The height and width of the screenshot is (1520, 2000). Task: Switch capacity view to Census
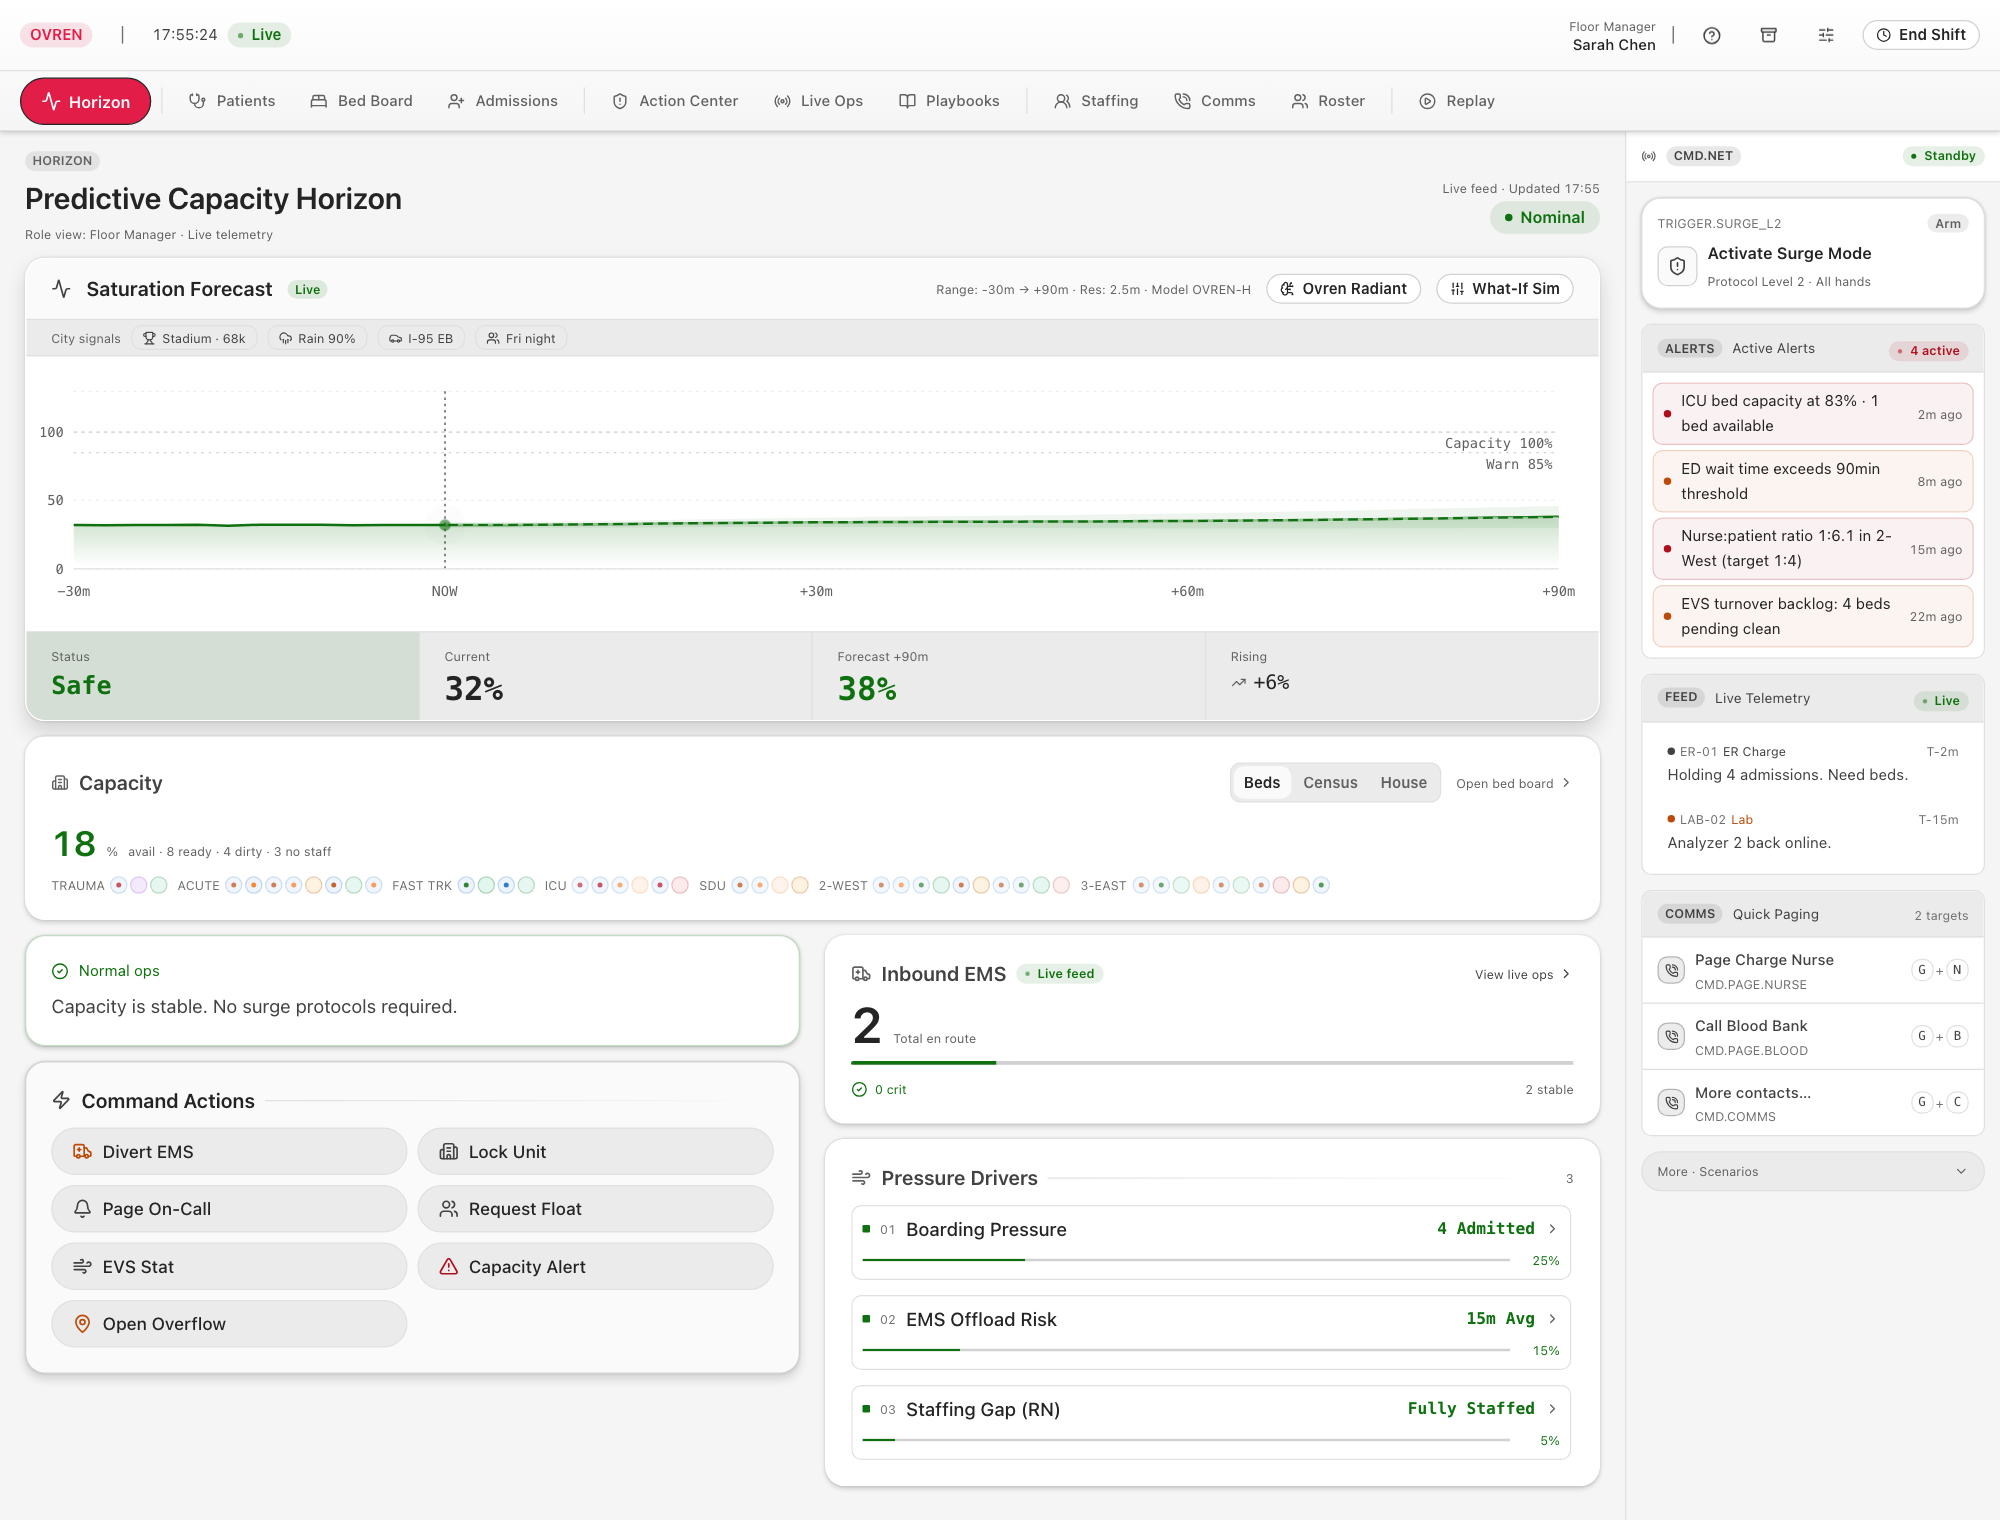click(1330, 783)
